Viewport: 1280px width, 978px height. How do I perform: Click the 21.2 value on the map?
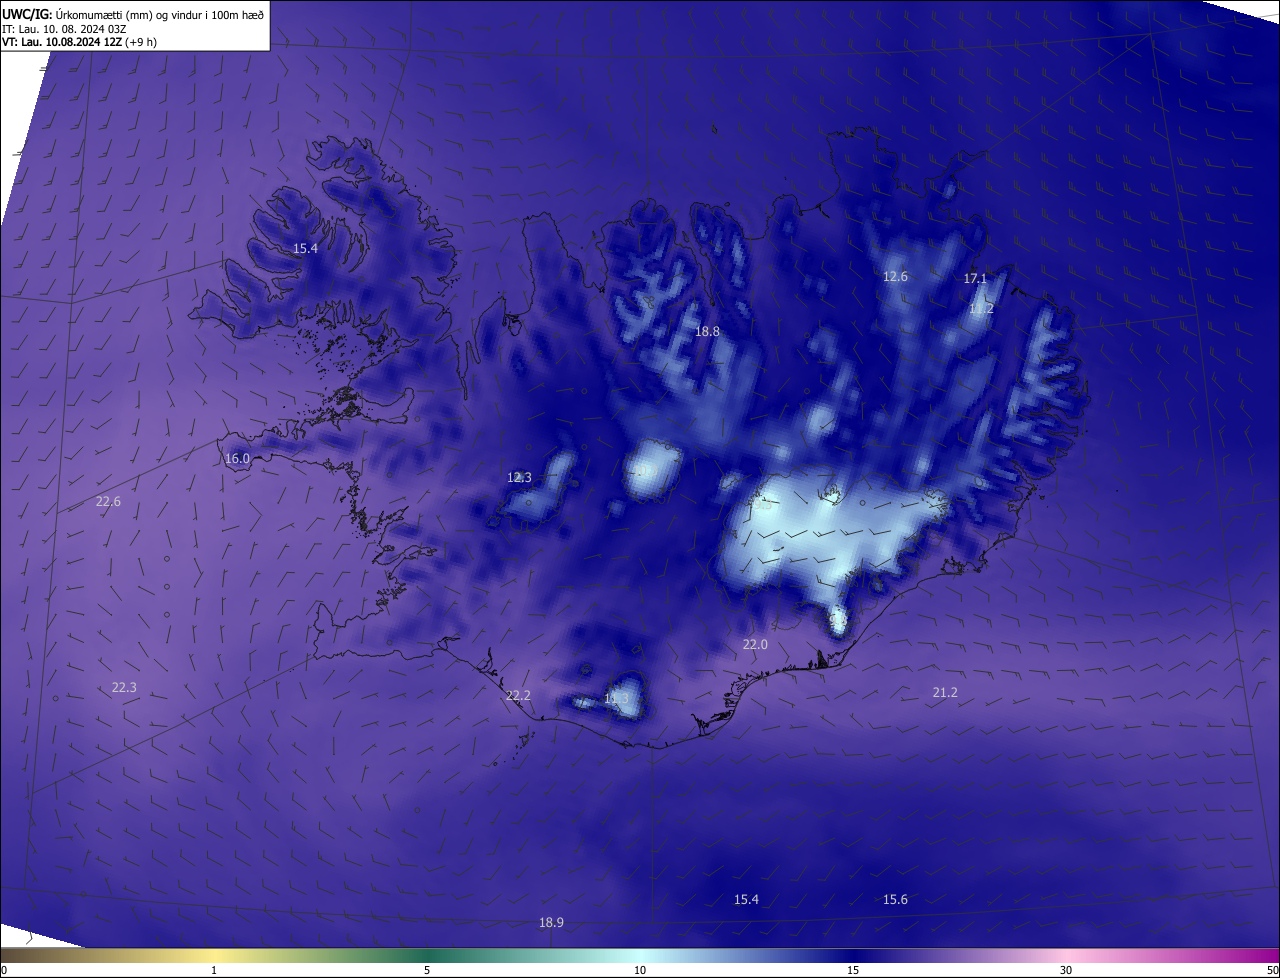[945, 692]
